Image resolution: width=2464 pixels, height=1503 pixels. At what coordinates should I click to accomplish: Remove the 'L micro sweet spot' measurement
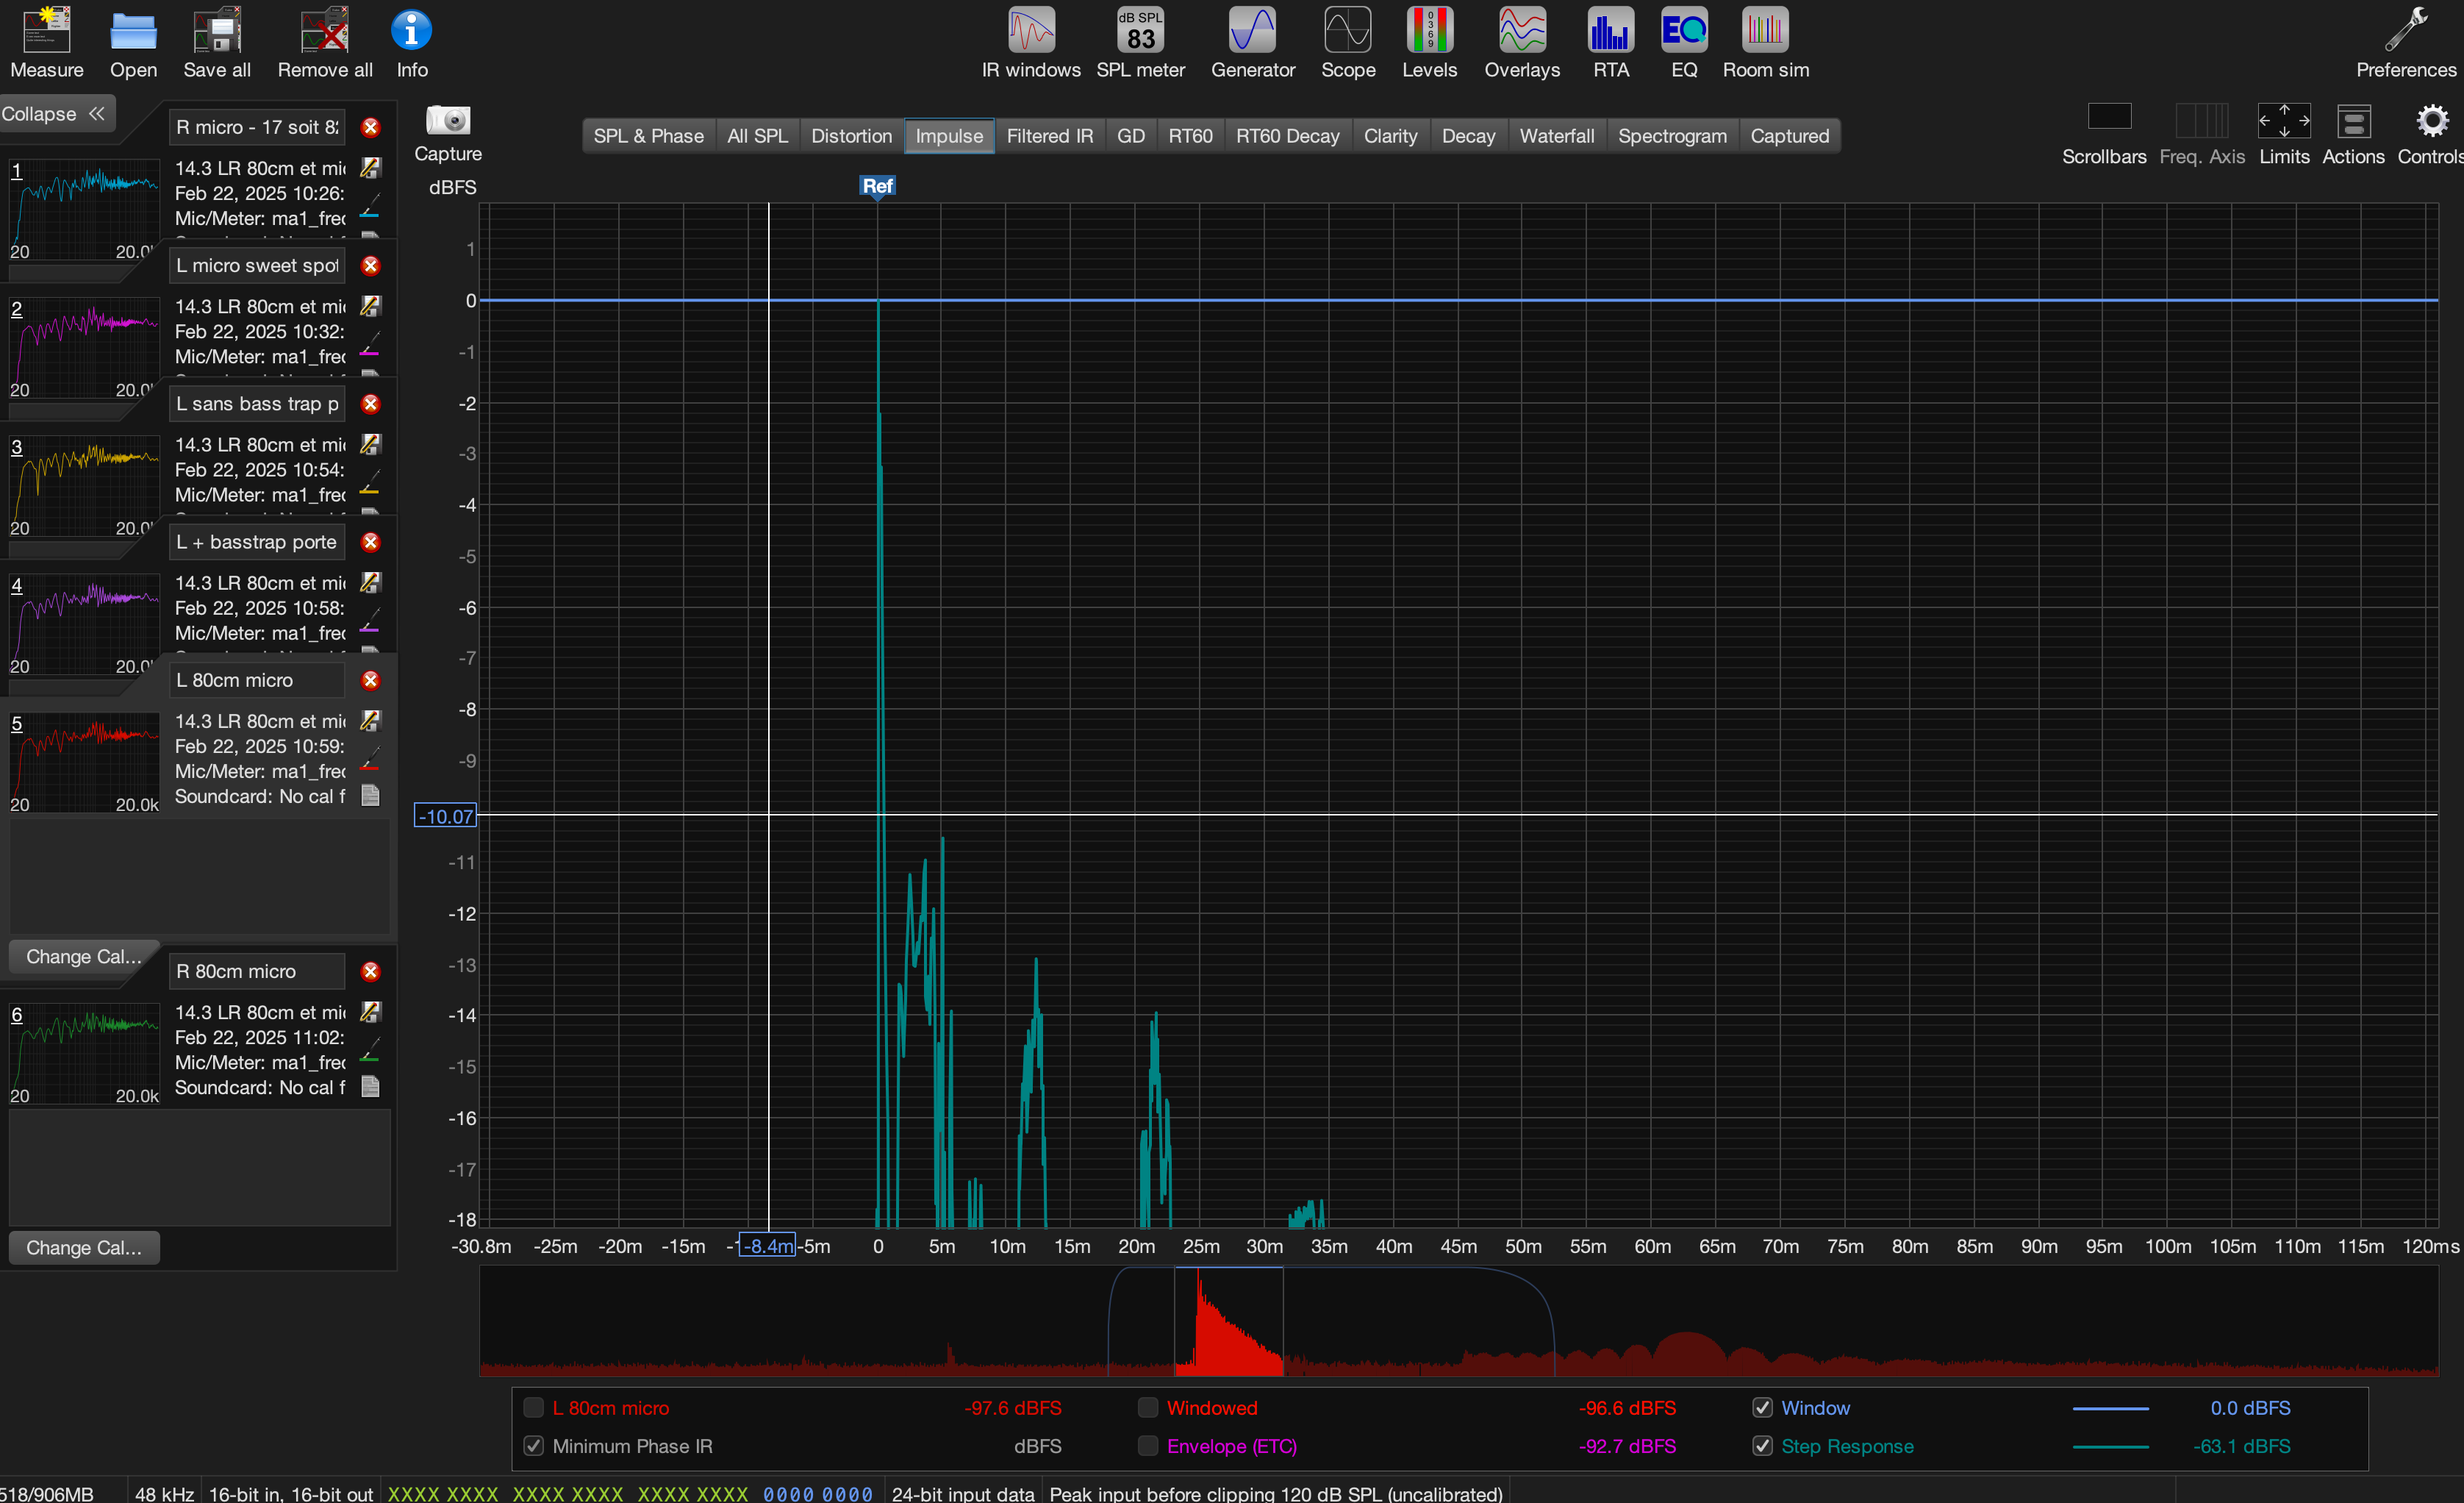click(370, 265)
